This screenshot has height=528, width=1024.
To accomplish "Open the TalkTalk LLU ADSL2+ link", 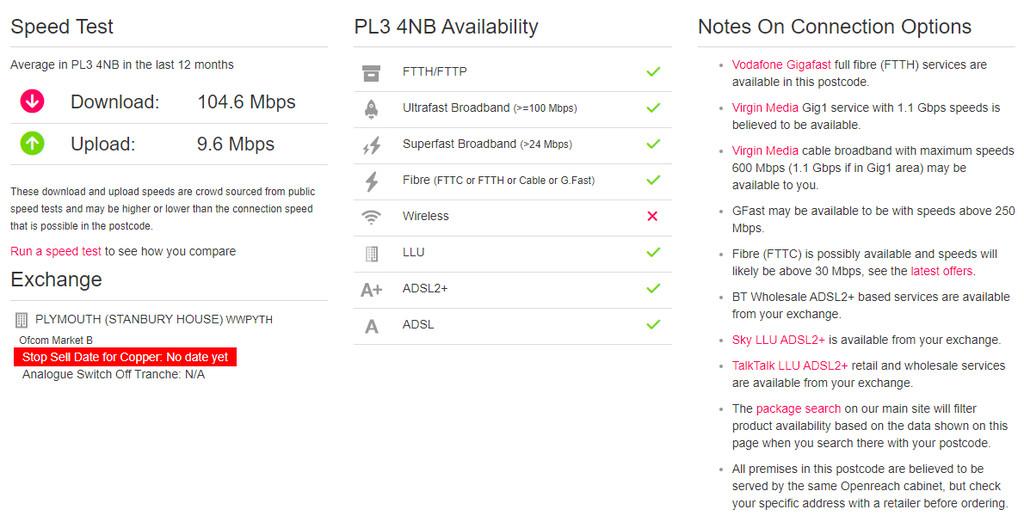I will [790, 366].
